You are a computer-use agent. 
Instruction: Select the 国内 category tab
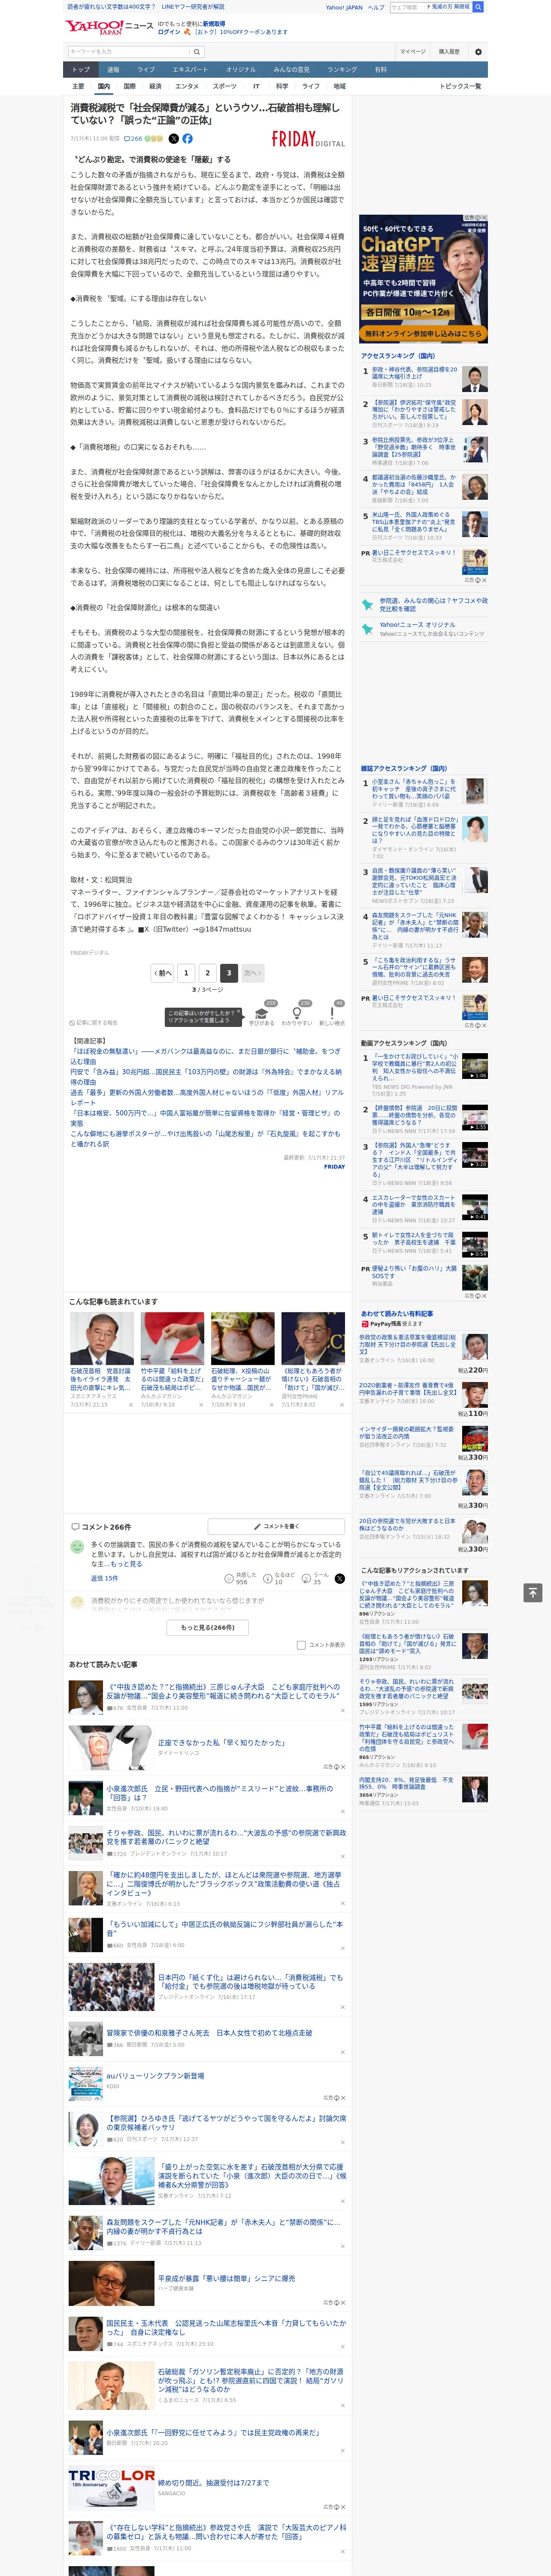pyautogui.click(x=103, y=86)
